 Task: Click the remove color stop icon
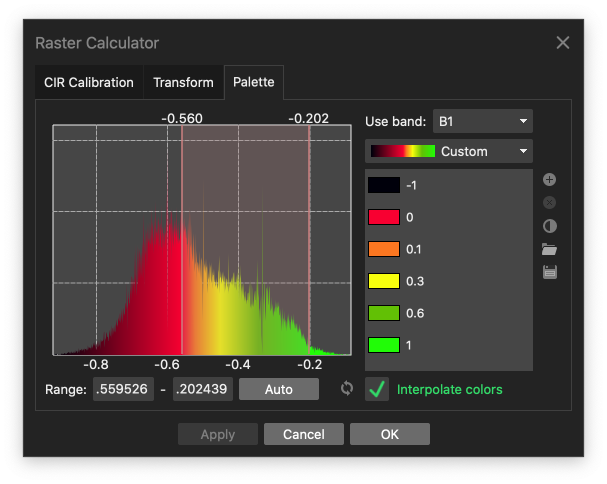(x=549, y=203)
